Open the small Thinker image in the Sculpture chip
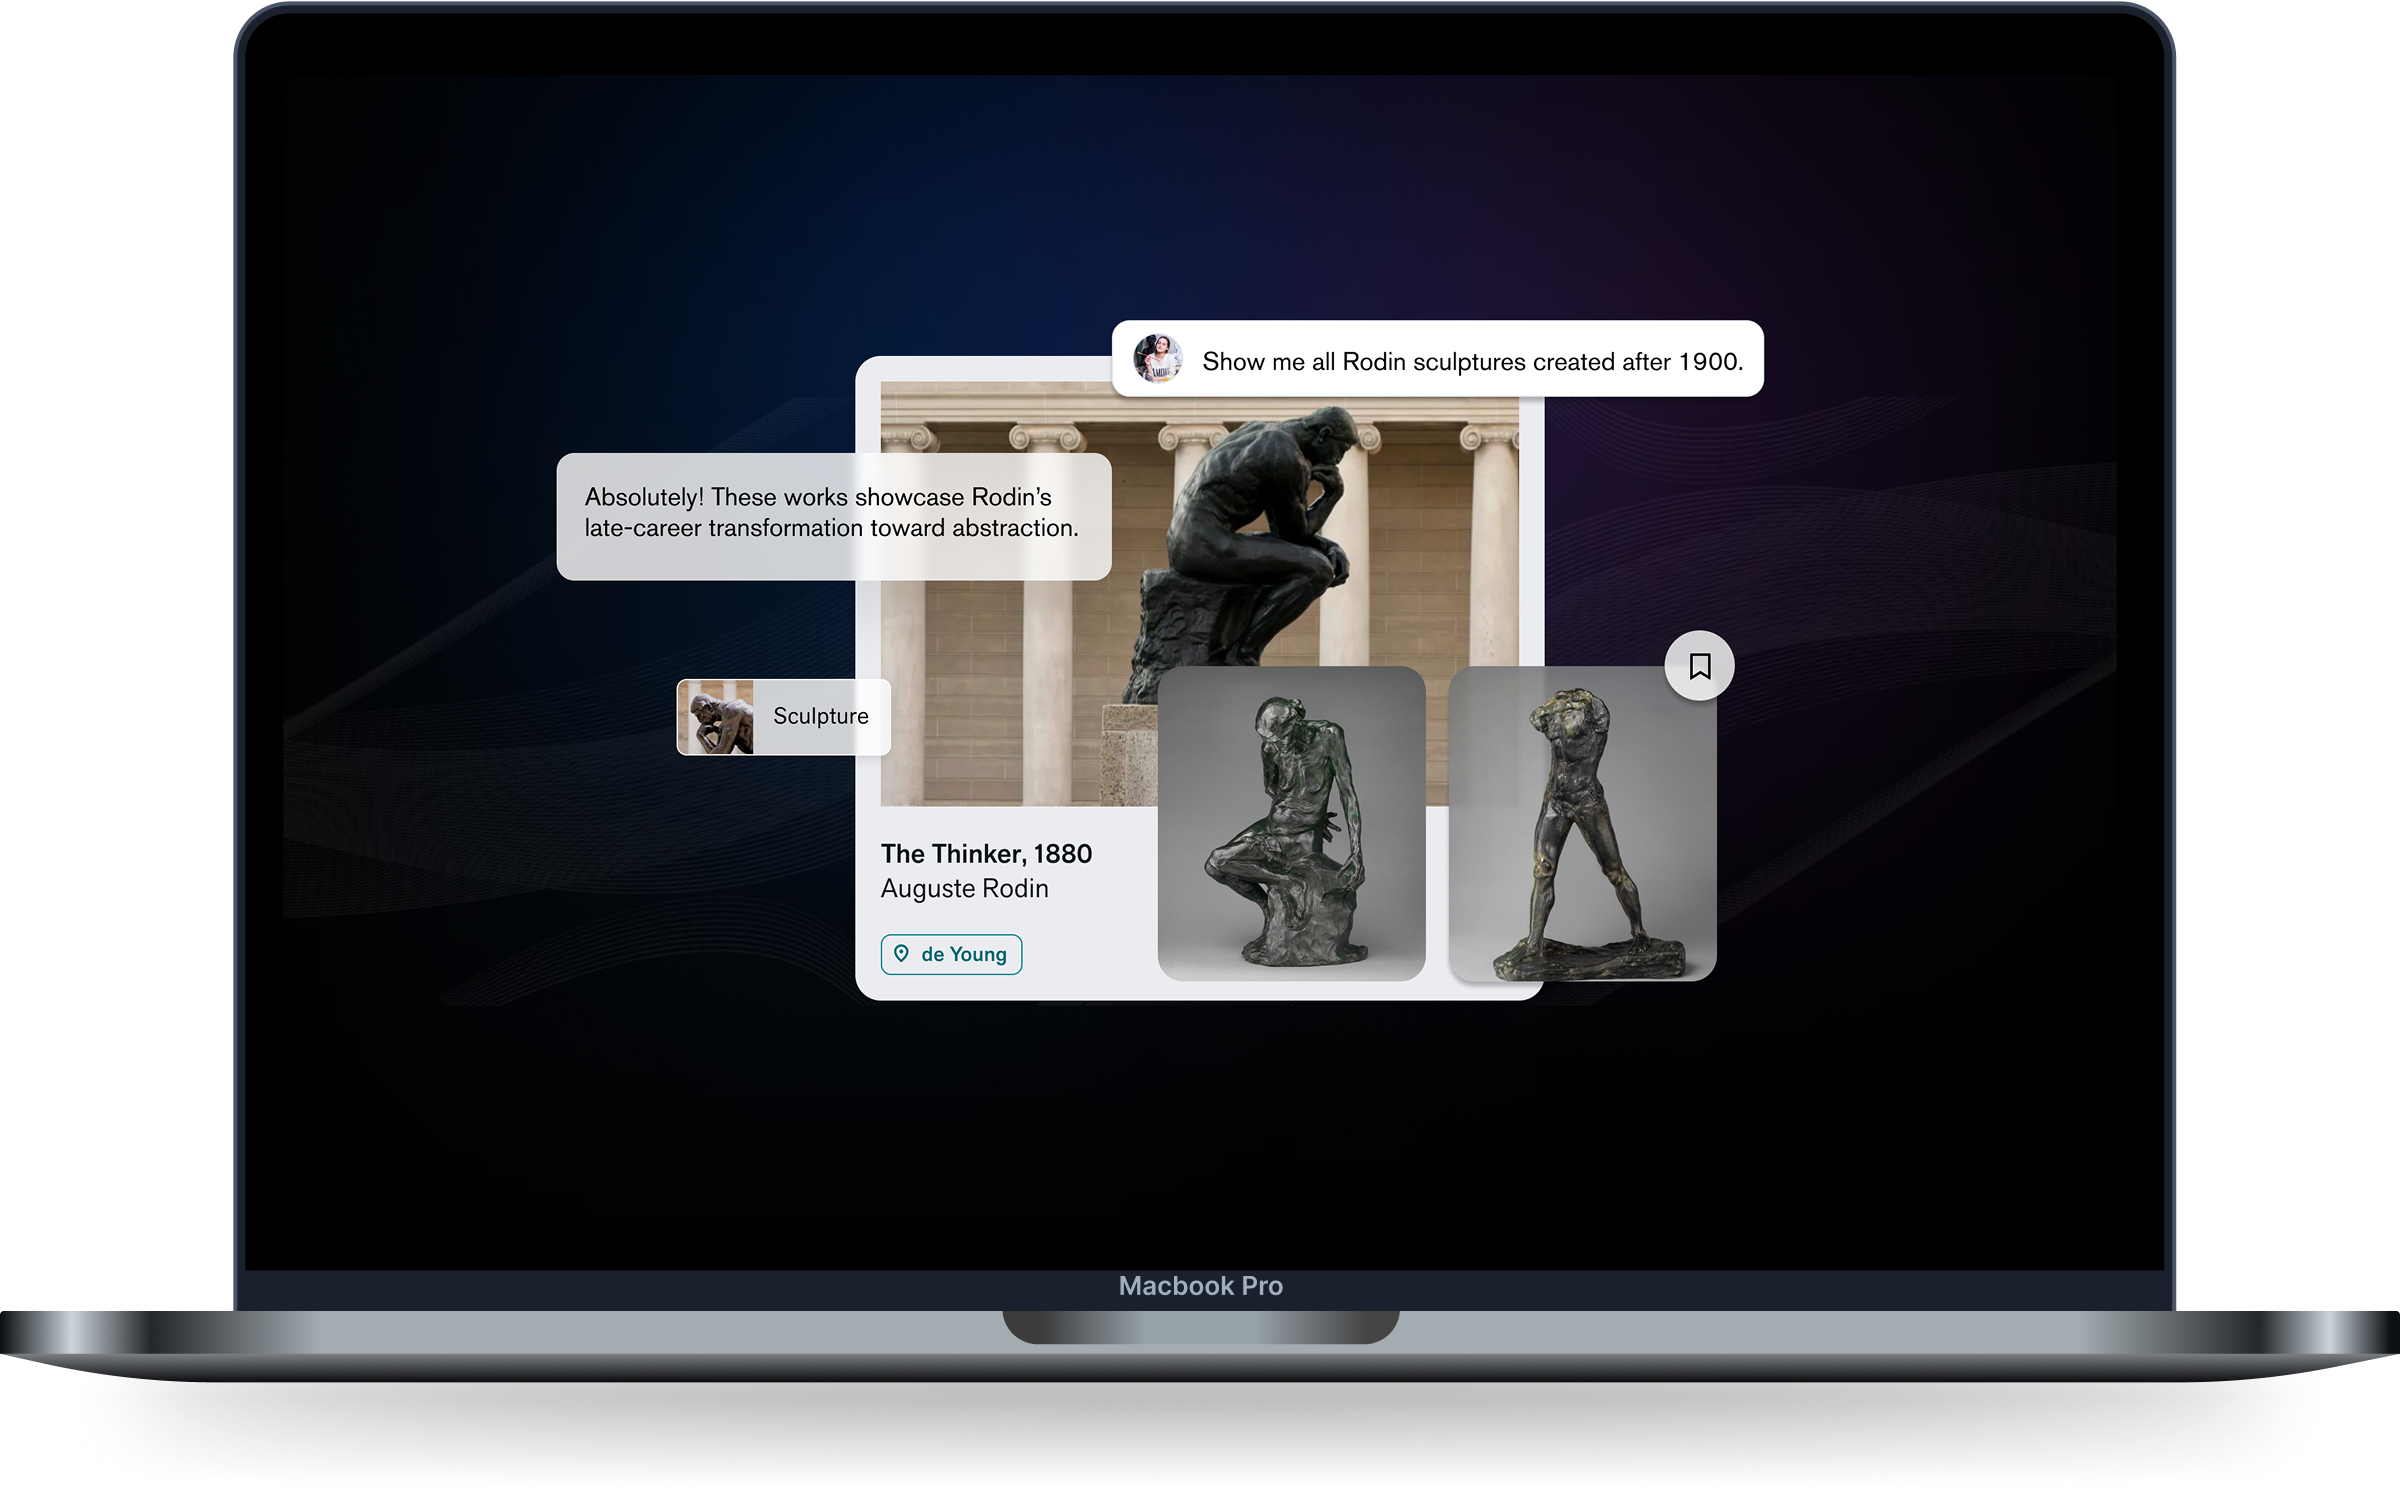The image size is (2400, 1496). [x=716, y=717]
